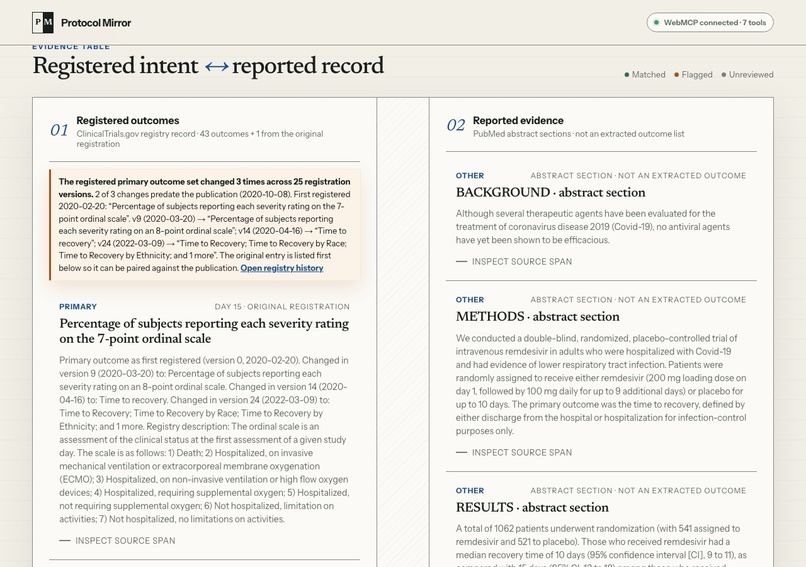Click the double-arrow icon in the page heading
Viewport: 806px width, 567px height.
point(216,66)
